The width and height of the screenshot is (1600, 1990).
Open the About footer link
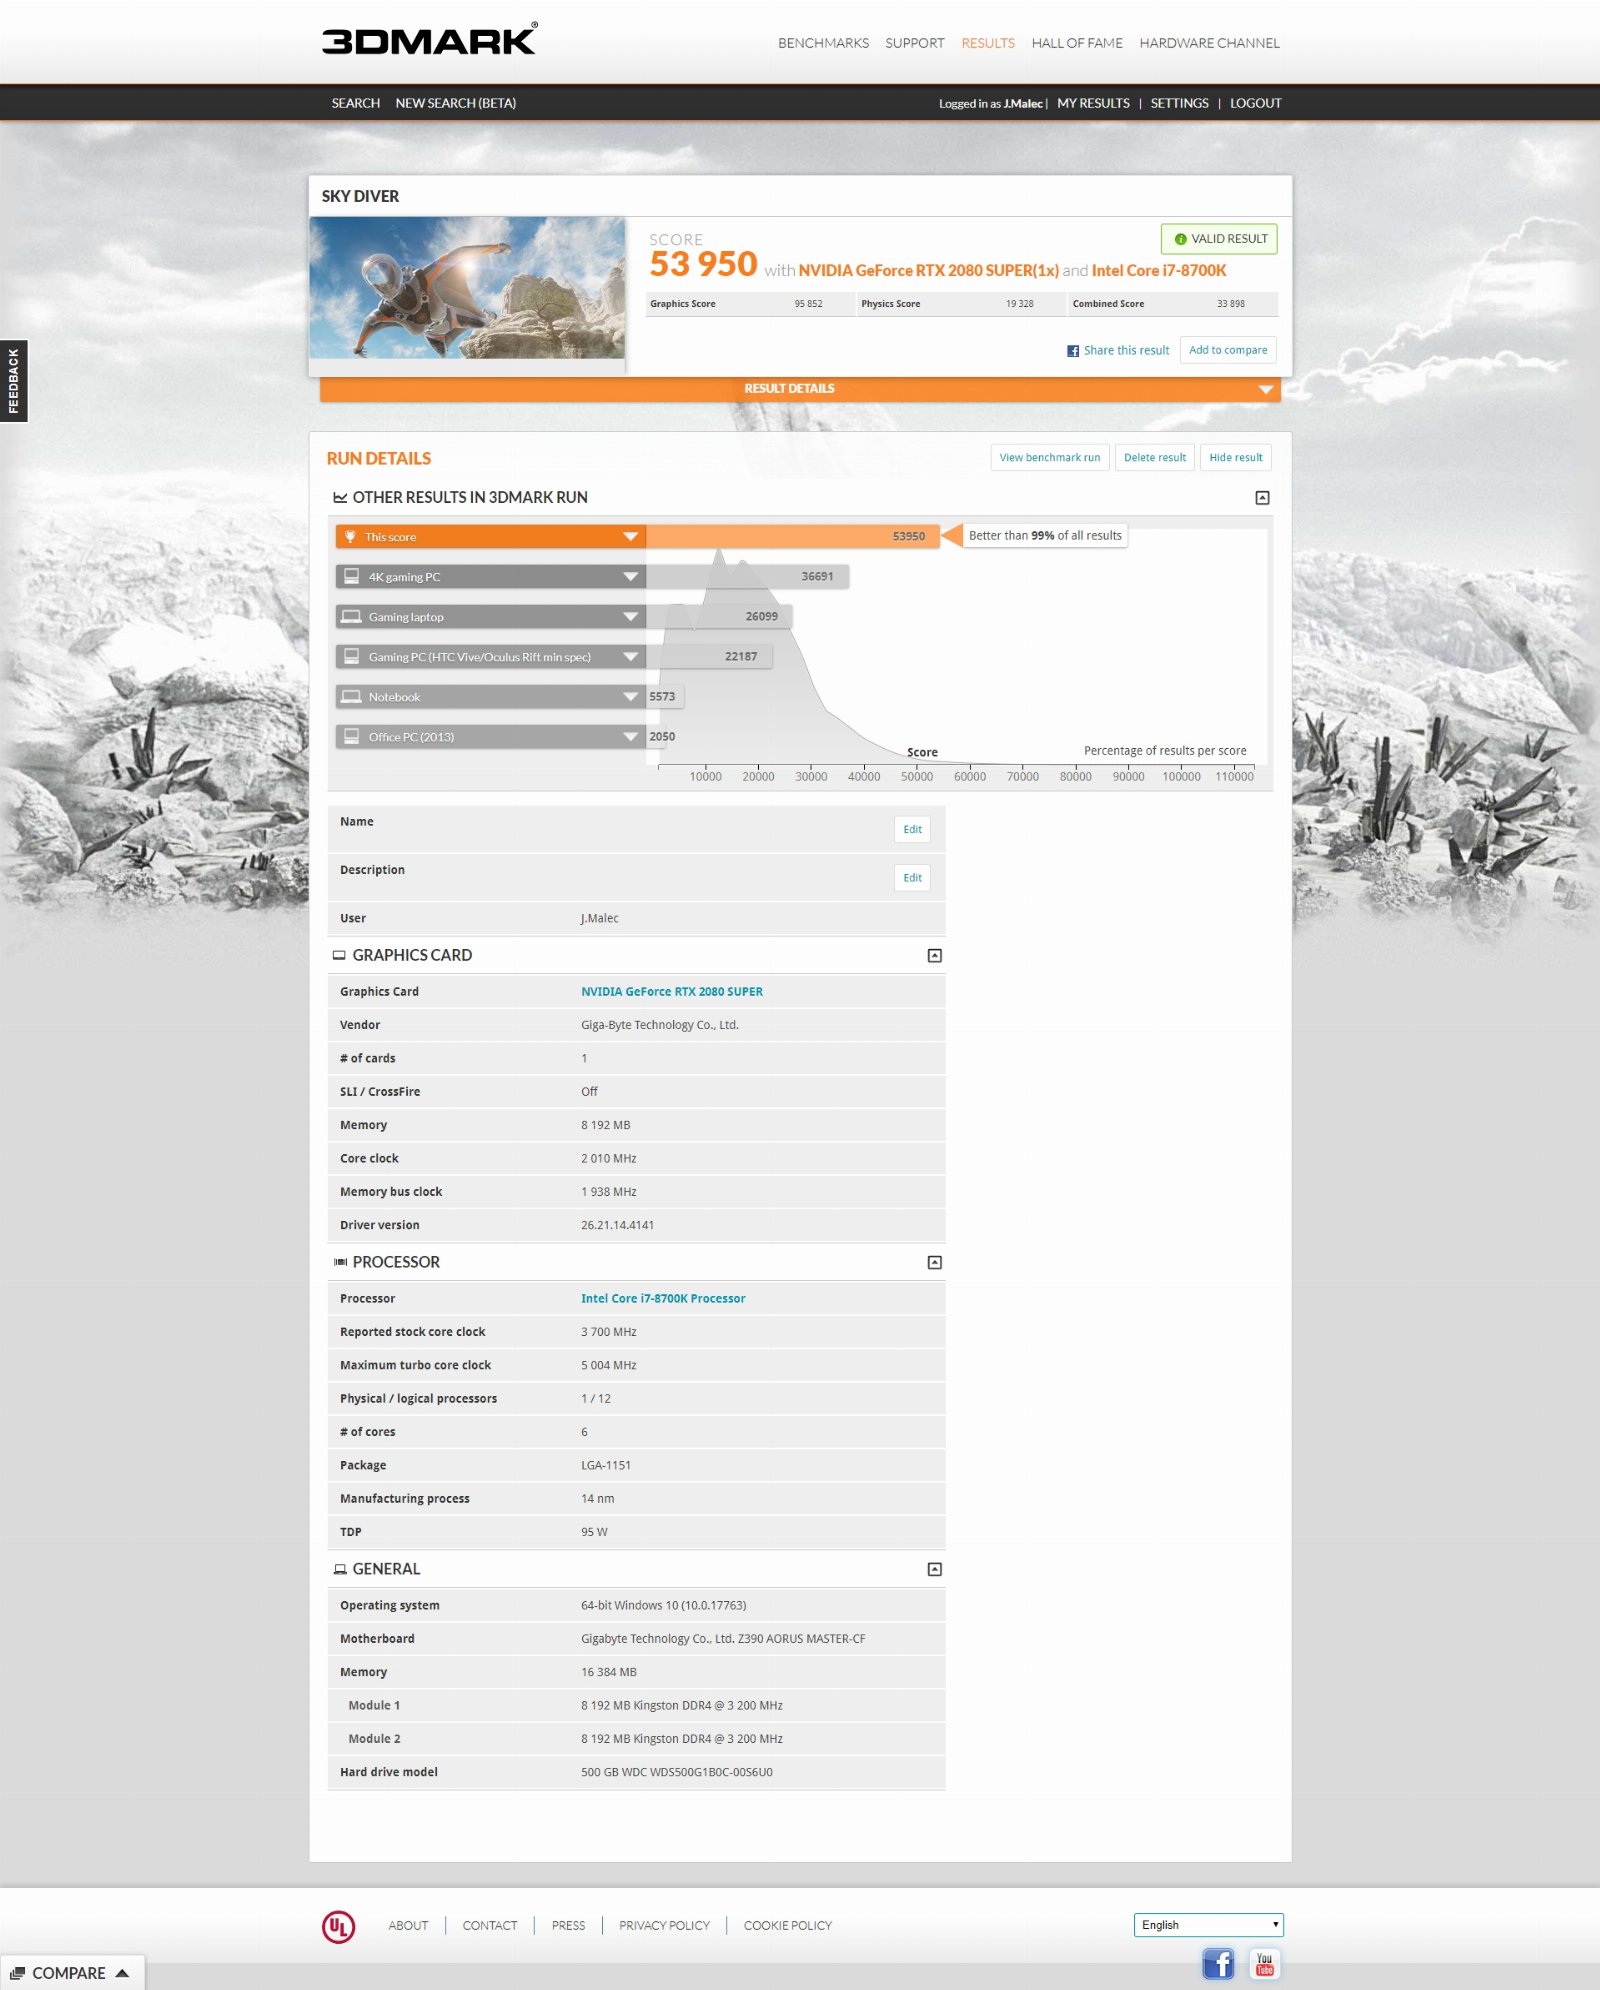click(x=408, y=1926)
